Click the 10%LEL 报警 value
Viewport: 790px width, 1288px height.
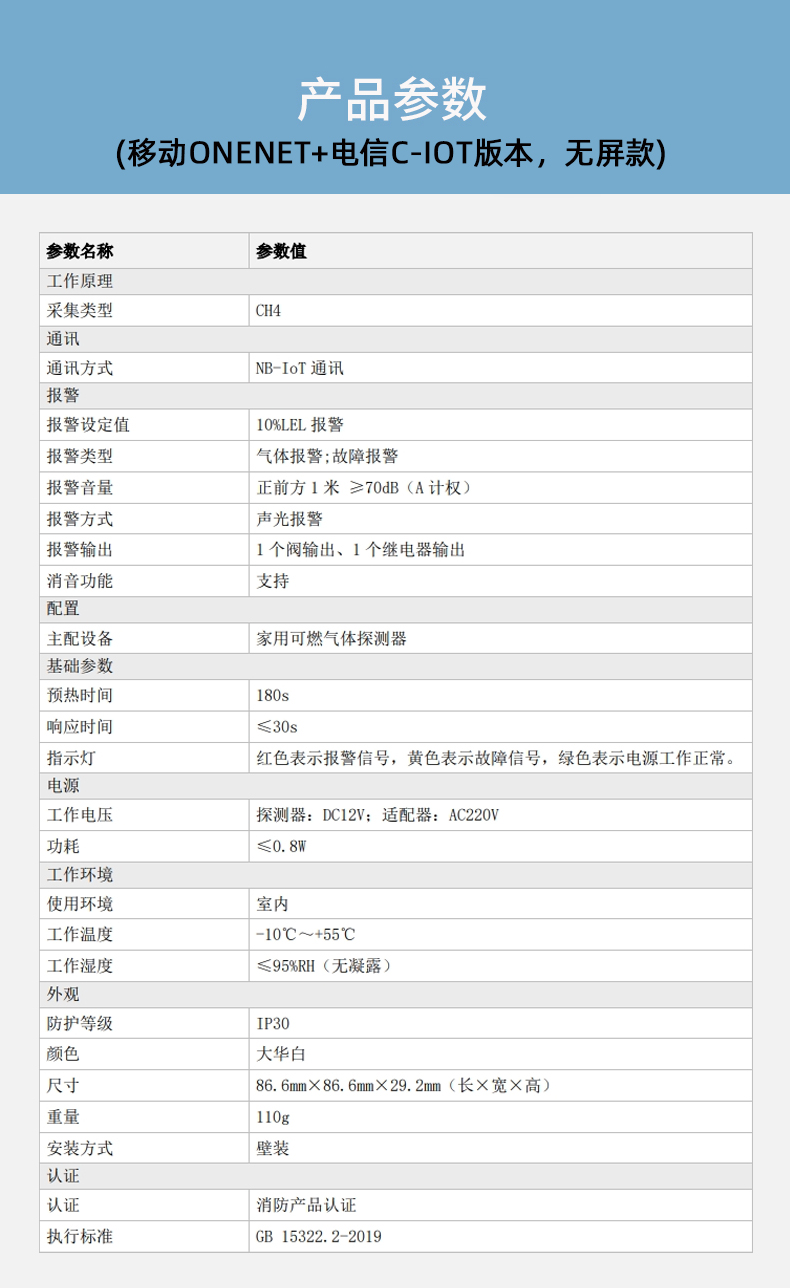301,425
